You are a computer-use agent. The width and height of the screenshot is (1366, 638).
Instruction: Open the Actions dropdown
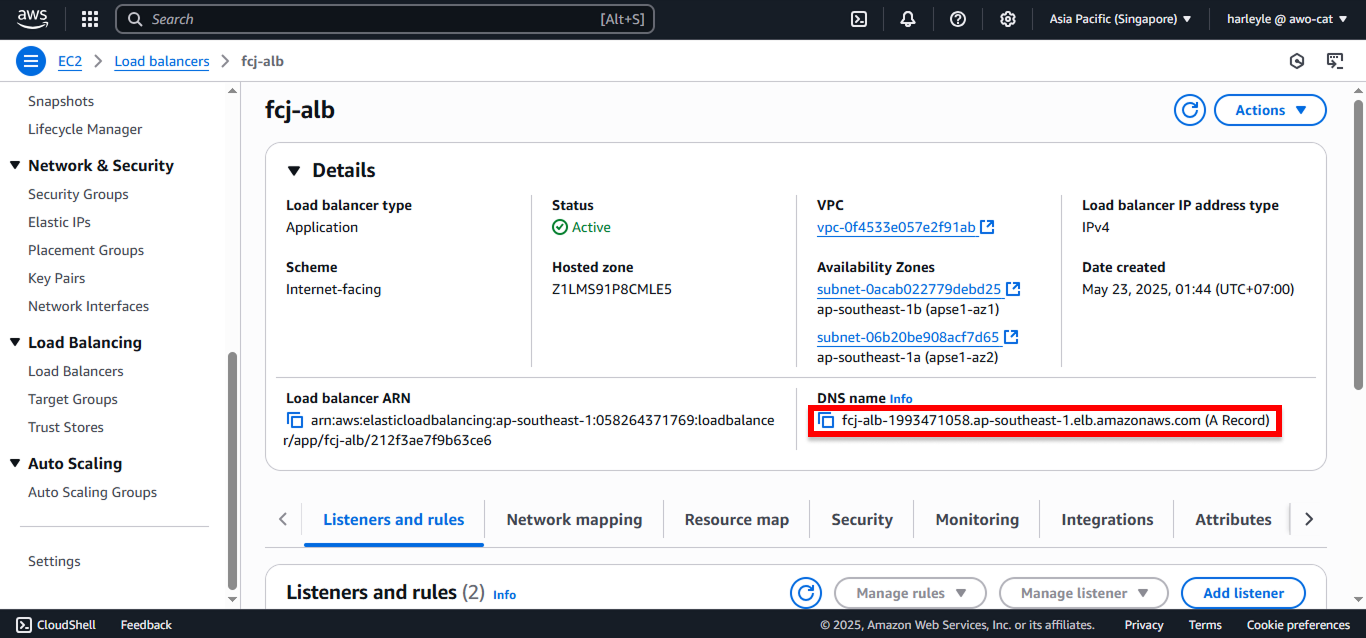[1270, 110]
